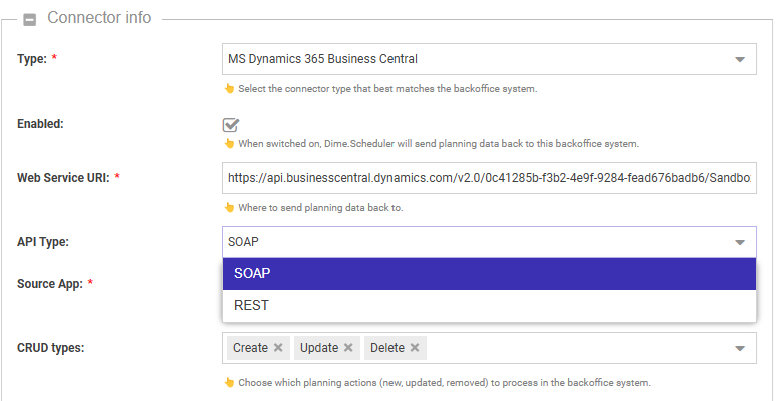Viewport: 781px width, 401px height.
Task: Click the Web Service URI field
Action: point(488,178)
